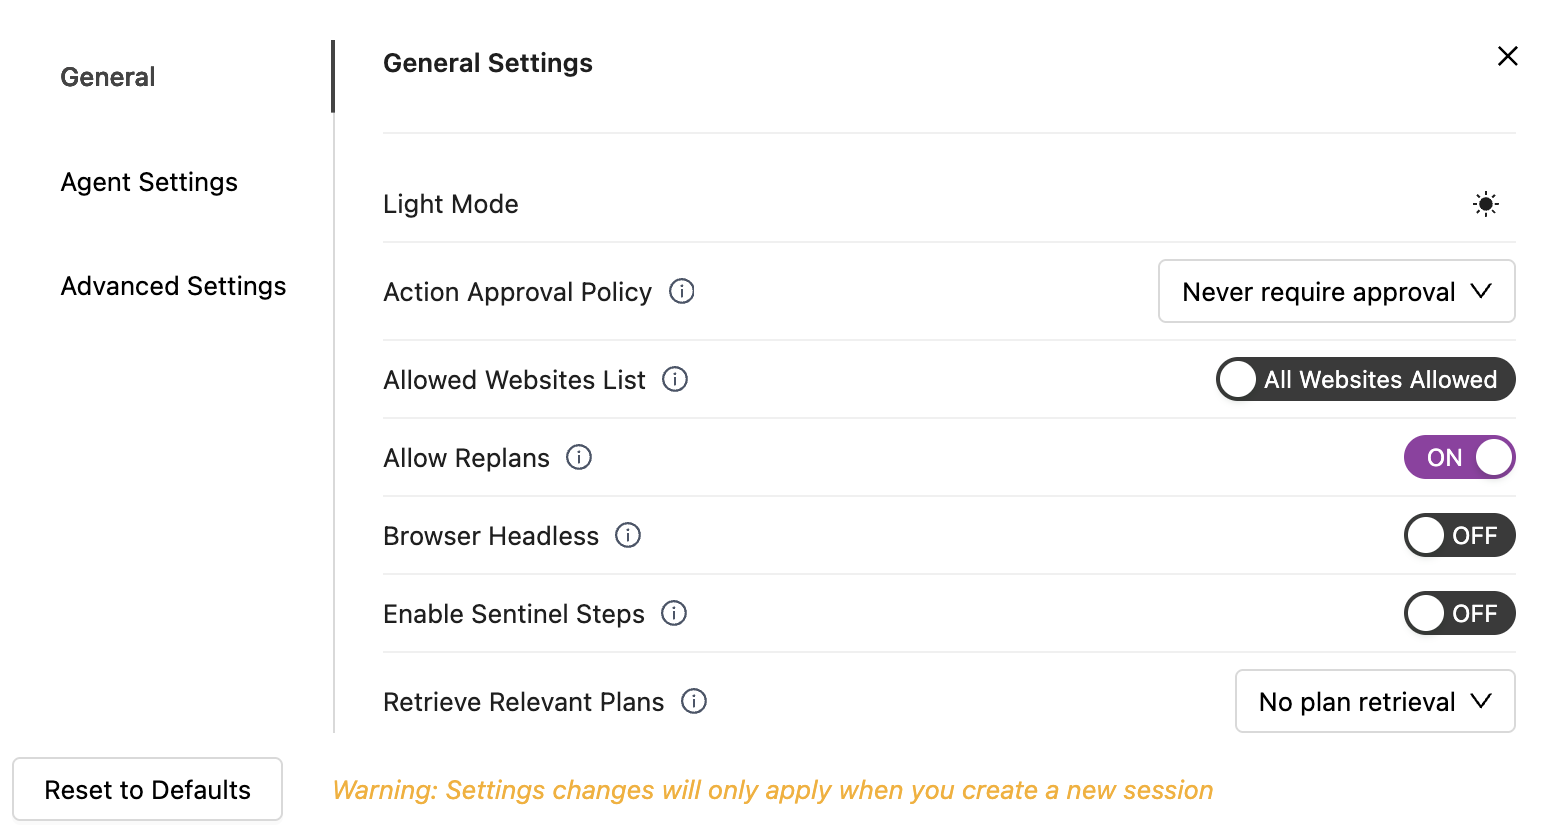Viewport: 1554px width, 832px height.
Task: Enable the Browser Headless toggle
Action: 1459,535
